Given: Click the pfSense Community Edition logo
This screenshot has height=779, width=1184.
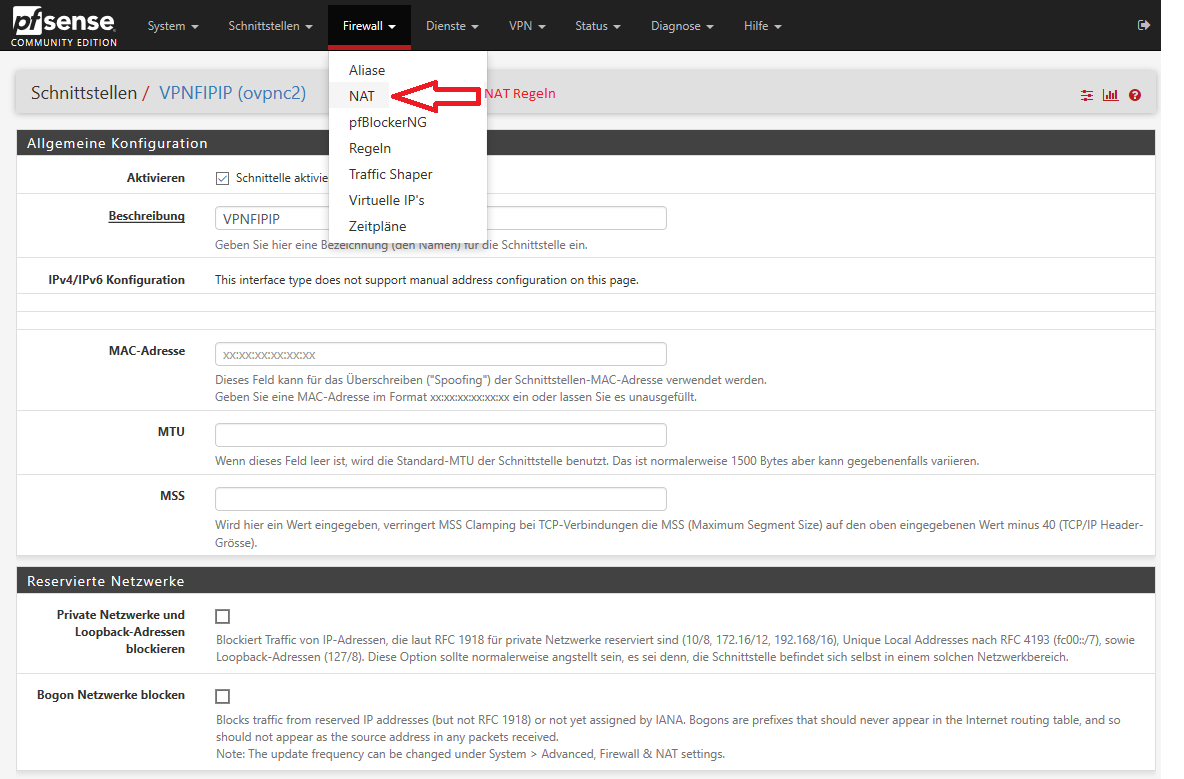Looking at the screenshot, I should click(x=64, y=27).
